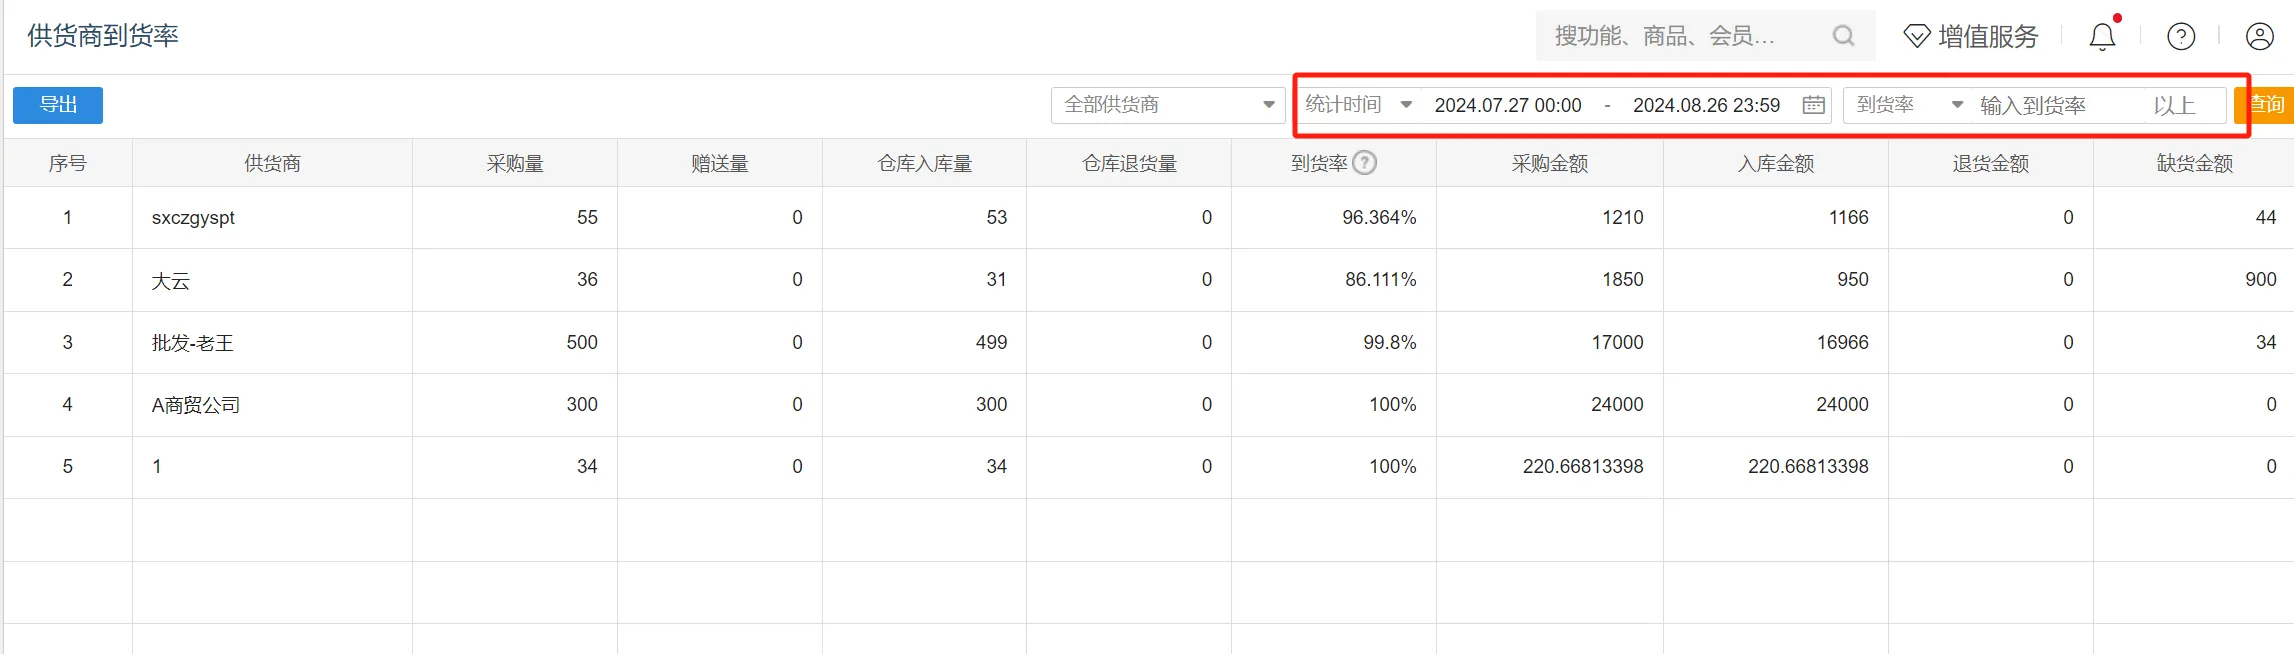Click the end date 2024.08.26 23:59
This screenshot has height=654, width=2294.
(1706, 105)
